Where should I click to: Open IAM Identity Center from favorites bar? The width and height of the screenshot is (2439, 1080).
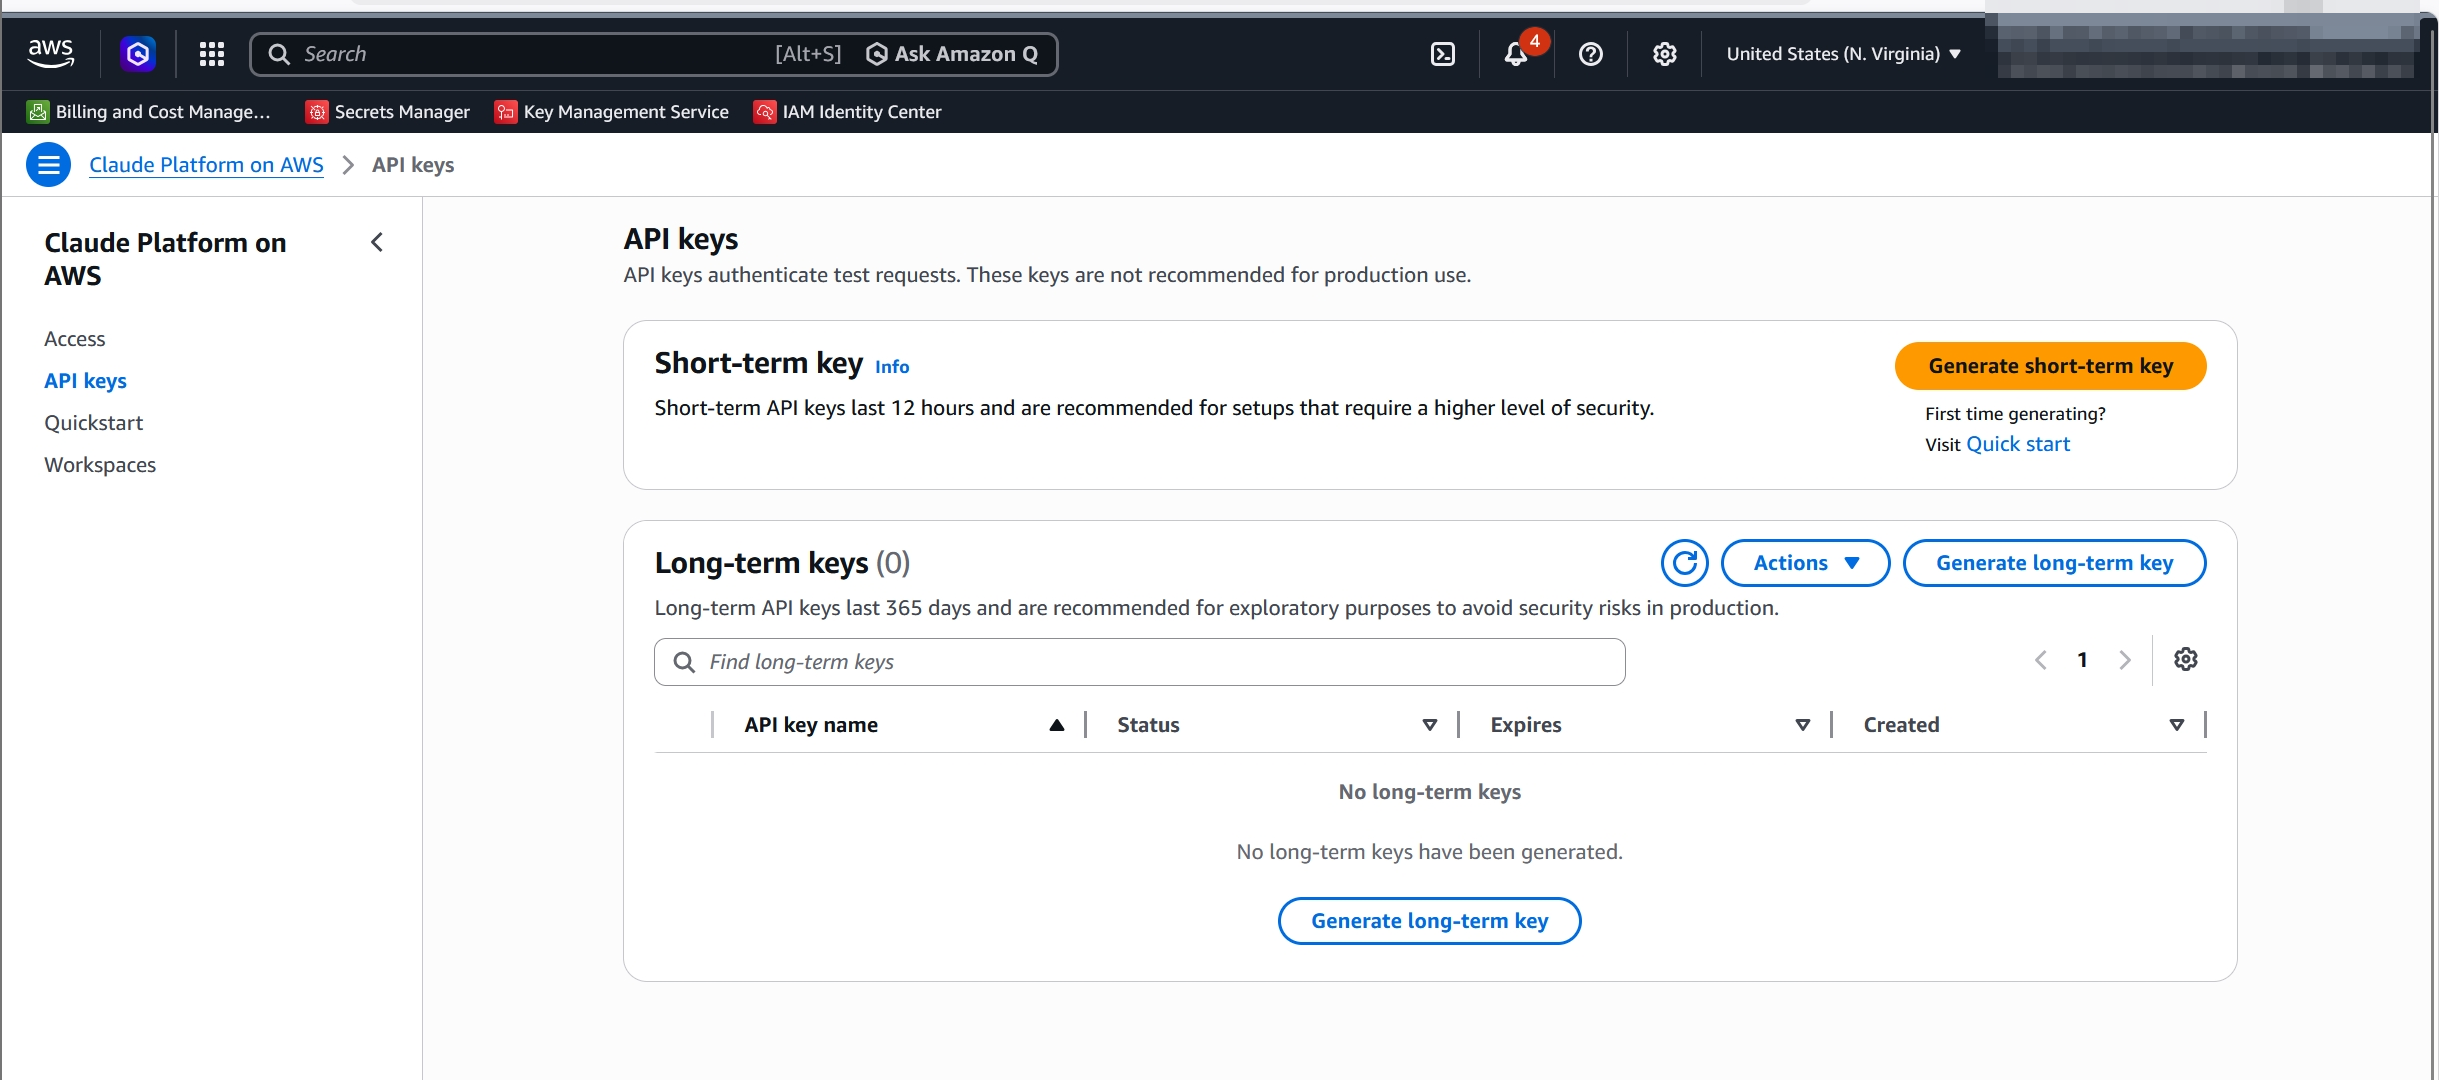[x=847, y=112]
